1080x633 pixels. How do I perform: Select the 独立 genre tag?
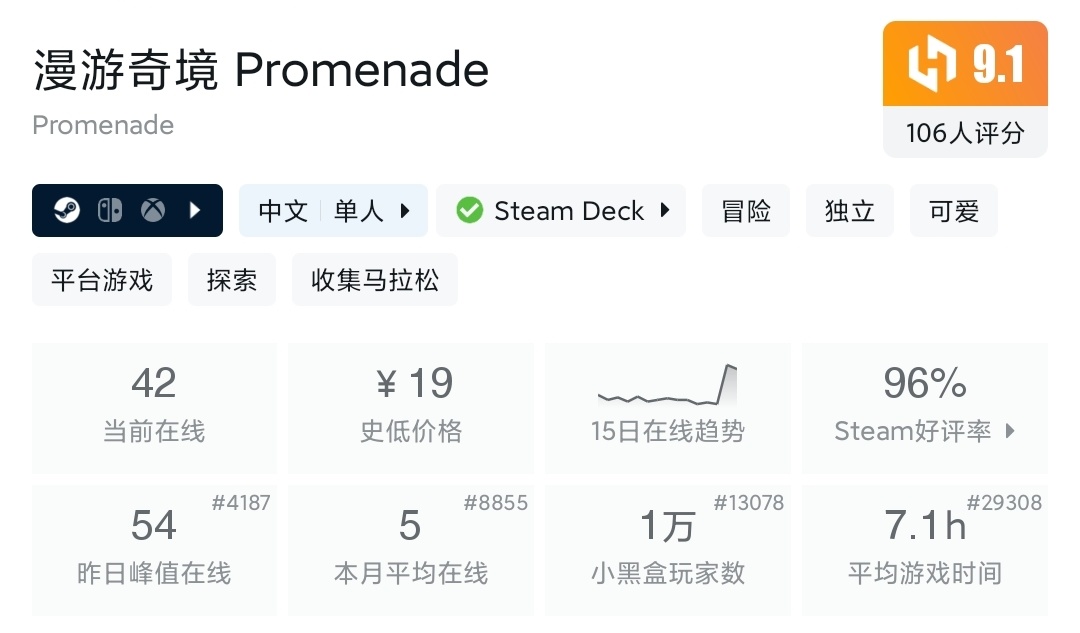850,211
